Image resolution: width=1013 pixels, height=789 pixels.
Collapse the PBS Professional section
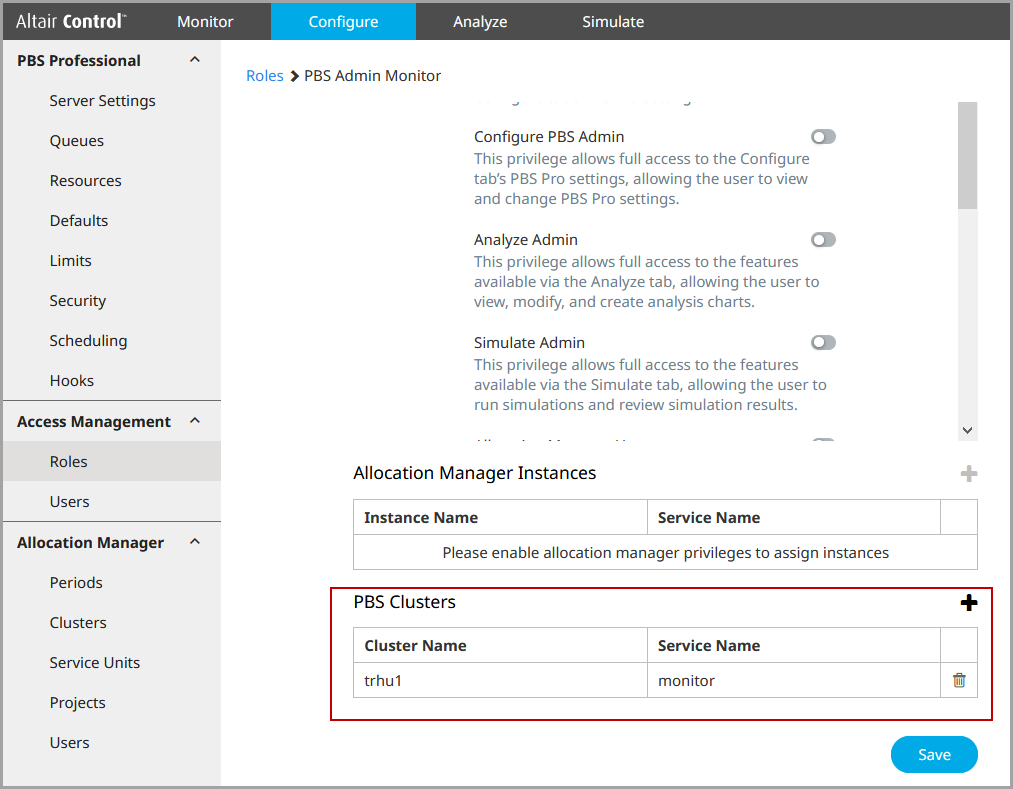195,60
